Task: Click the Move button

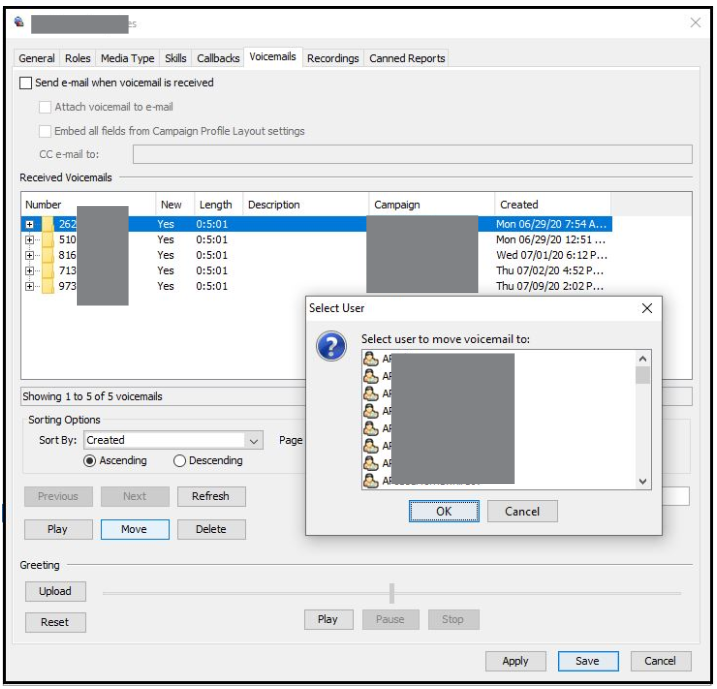Action: [134, 529]
